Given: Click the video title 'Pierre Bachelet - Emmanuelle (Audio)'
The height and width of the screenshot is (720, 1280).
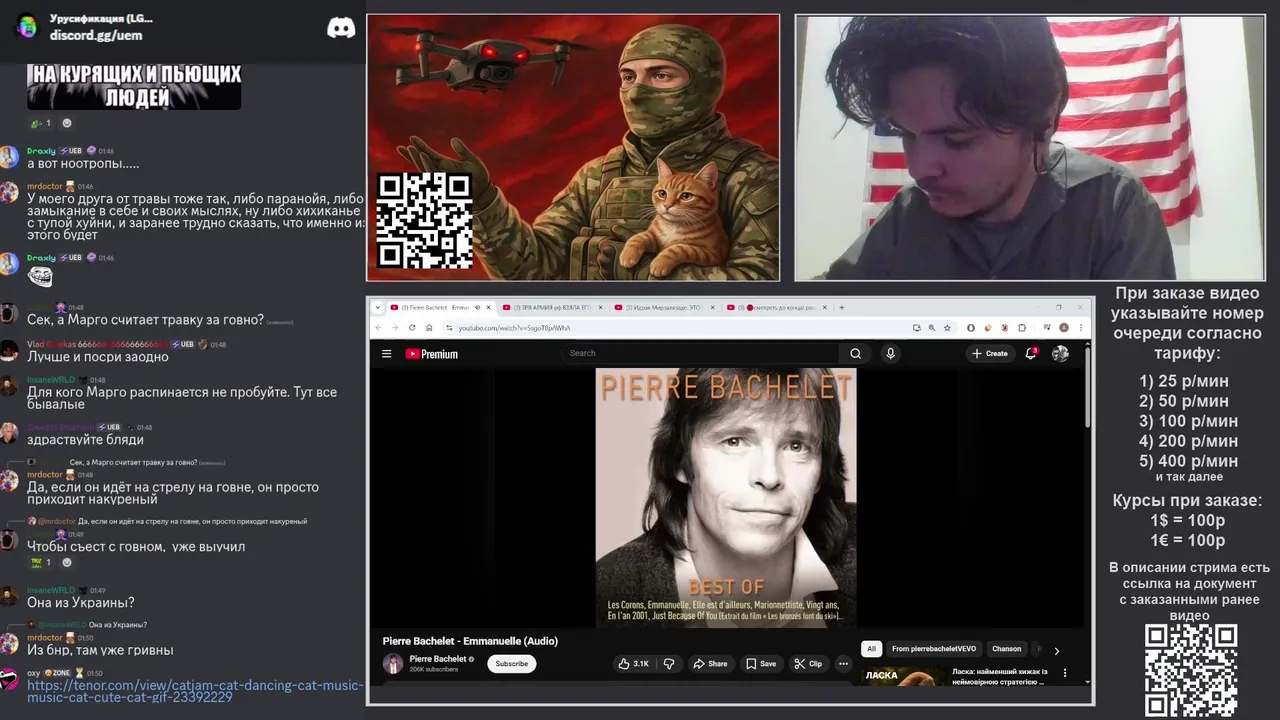Looking at the screenshot, I should pyautogui.click(x=470, y=641).
